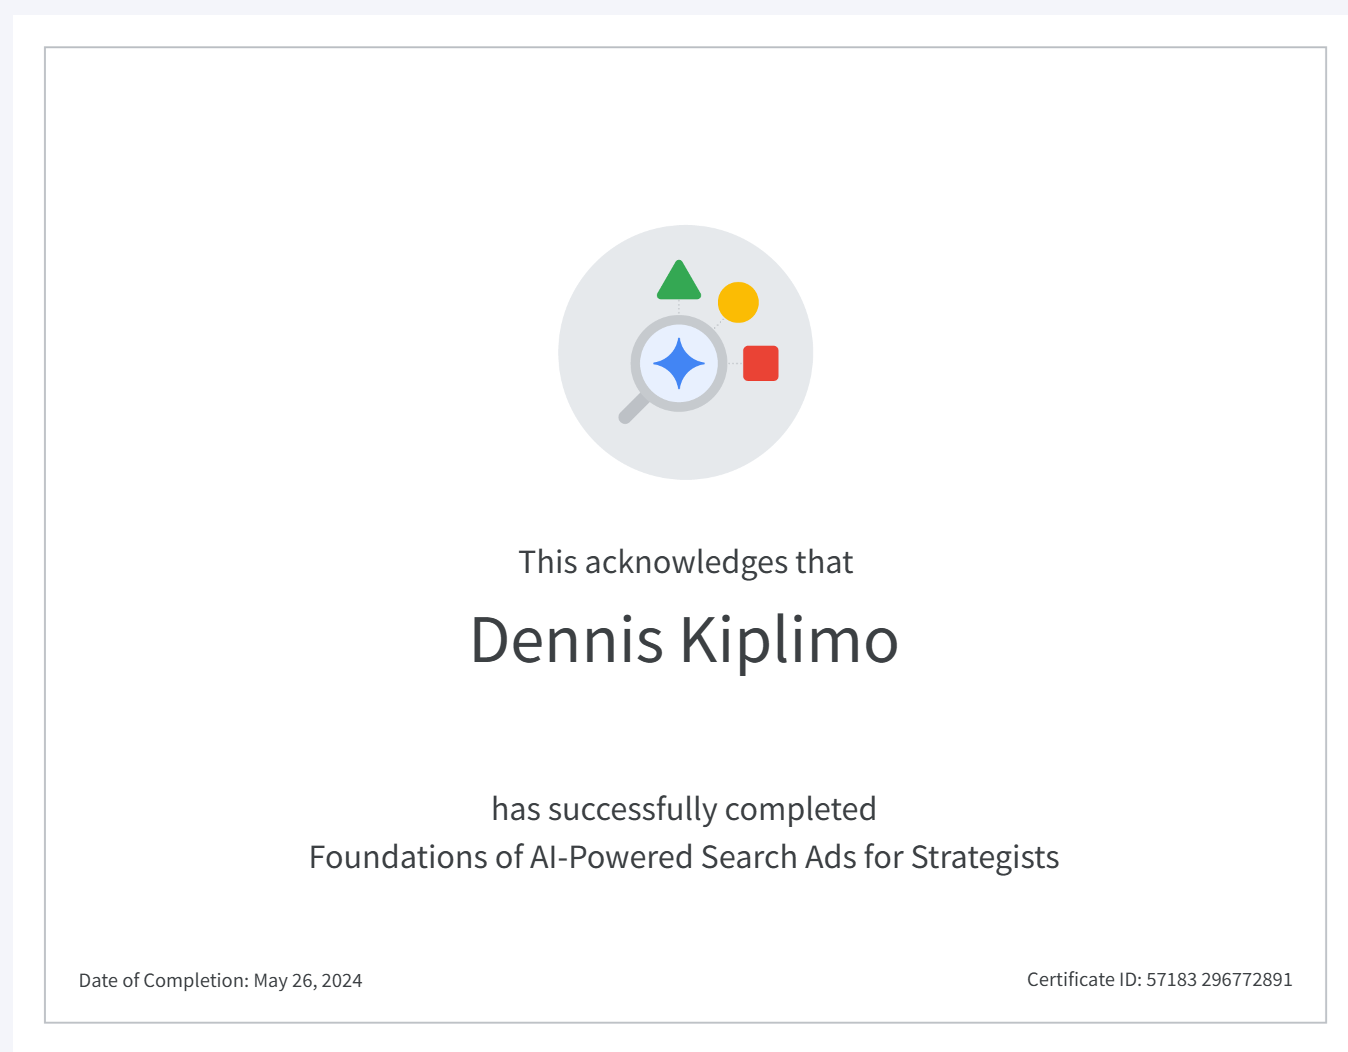Click the word "acknowledges" above the name

(686, 562)
